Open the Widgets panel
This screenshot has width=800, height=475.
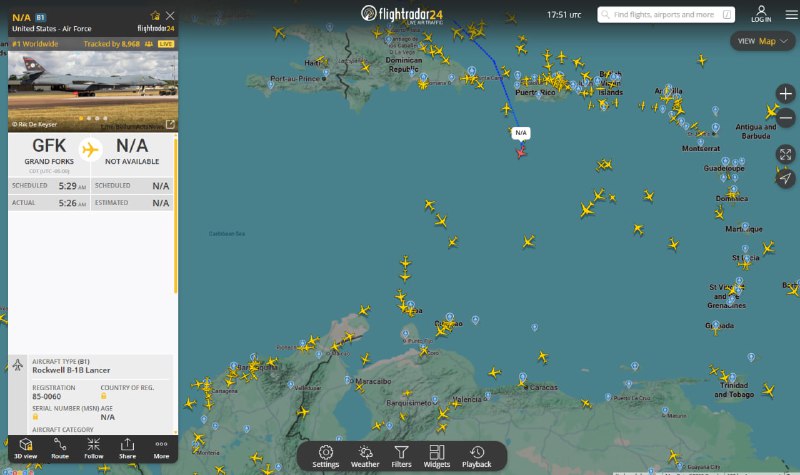437,456
